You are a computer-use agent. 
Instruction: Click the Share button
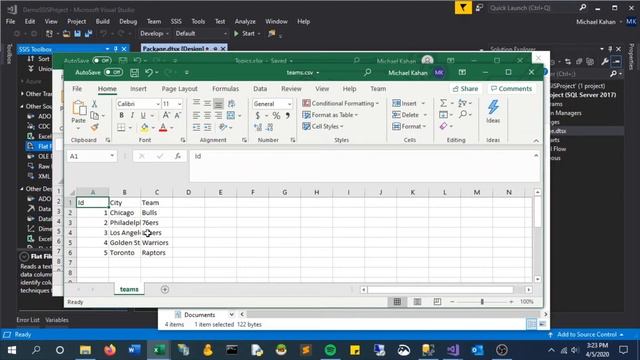pyautogui.click(x=465, y=89)
